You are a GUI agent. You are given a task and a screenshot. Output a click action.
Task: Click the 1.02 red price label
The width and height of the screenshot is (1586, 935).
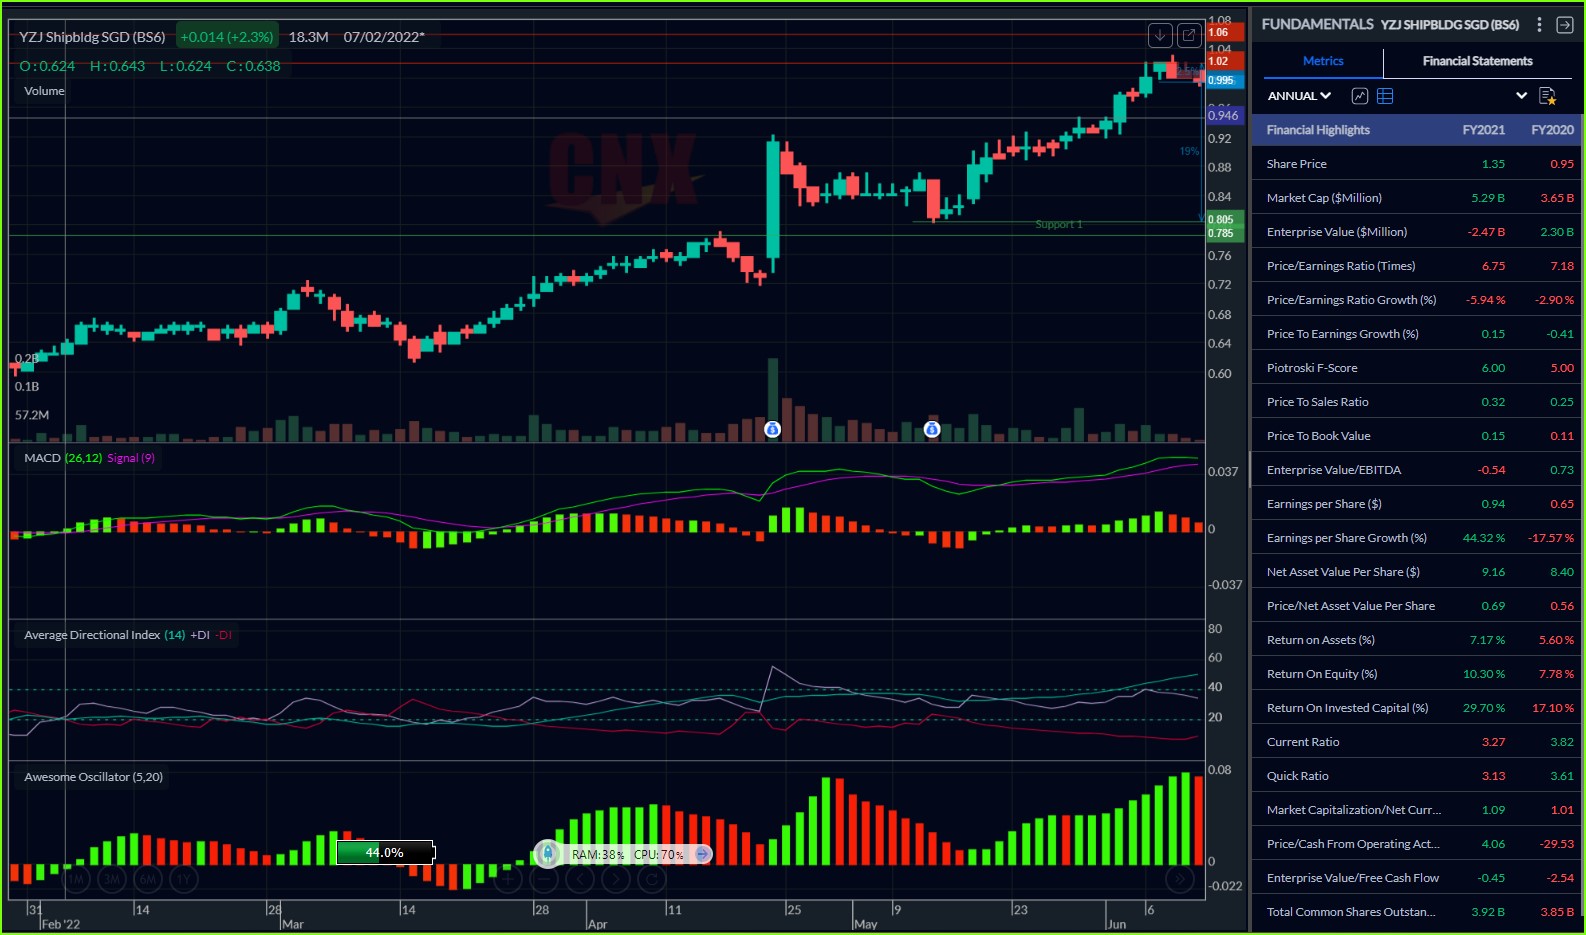click(x=1225, y=61)
